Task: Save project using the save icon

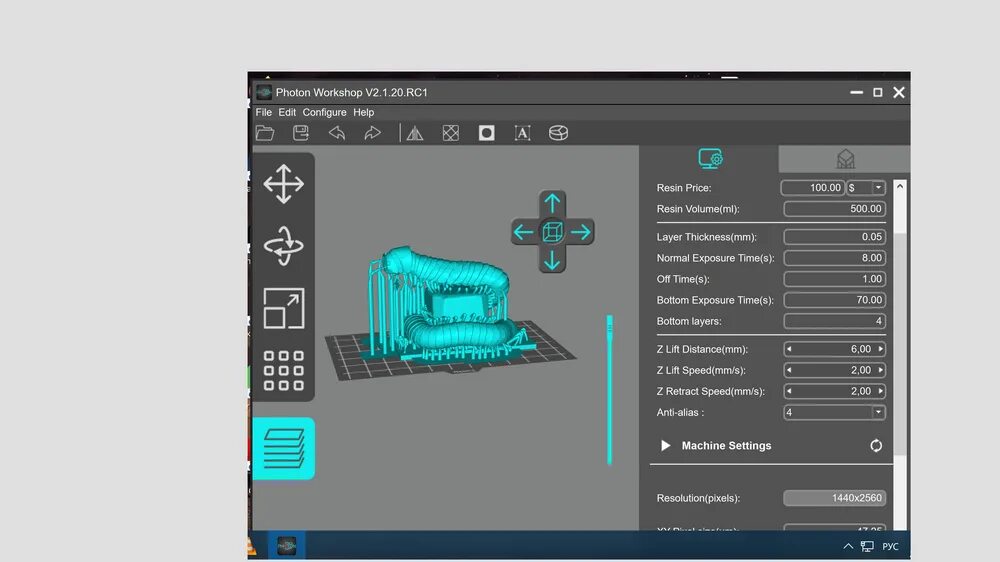Action: coord(300,133)
